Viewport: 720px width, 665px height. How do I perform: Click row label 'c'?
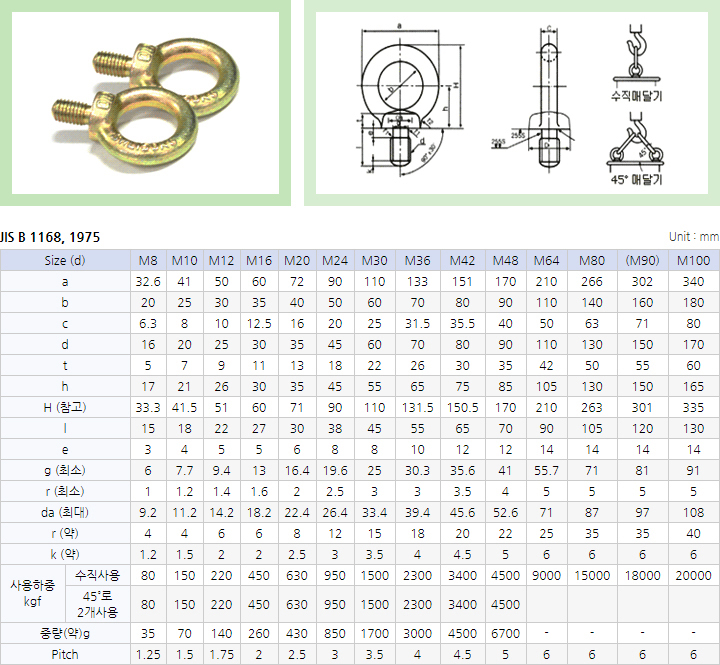click(x=65, y=324)
